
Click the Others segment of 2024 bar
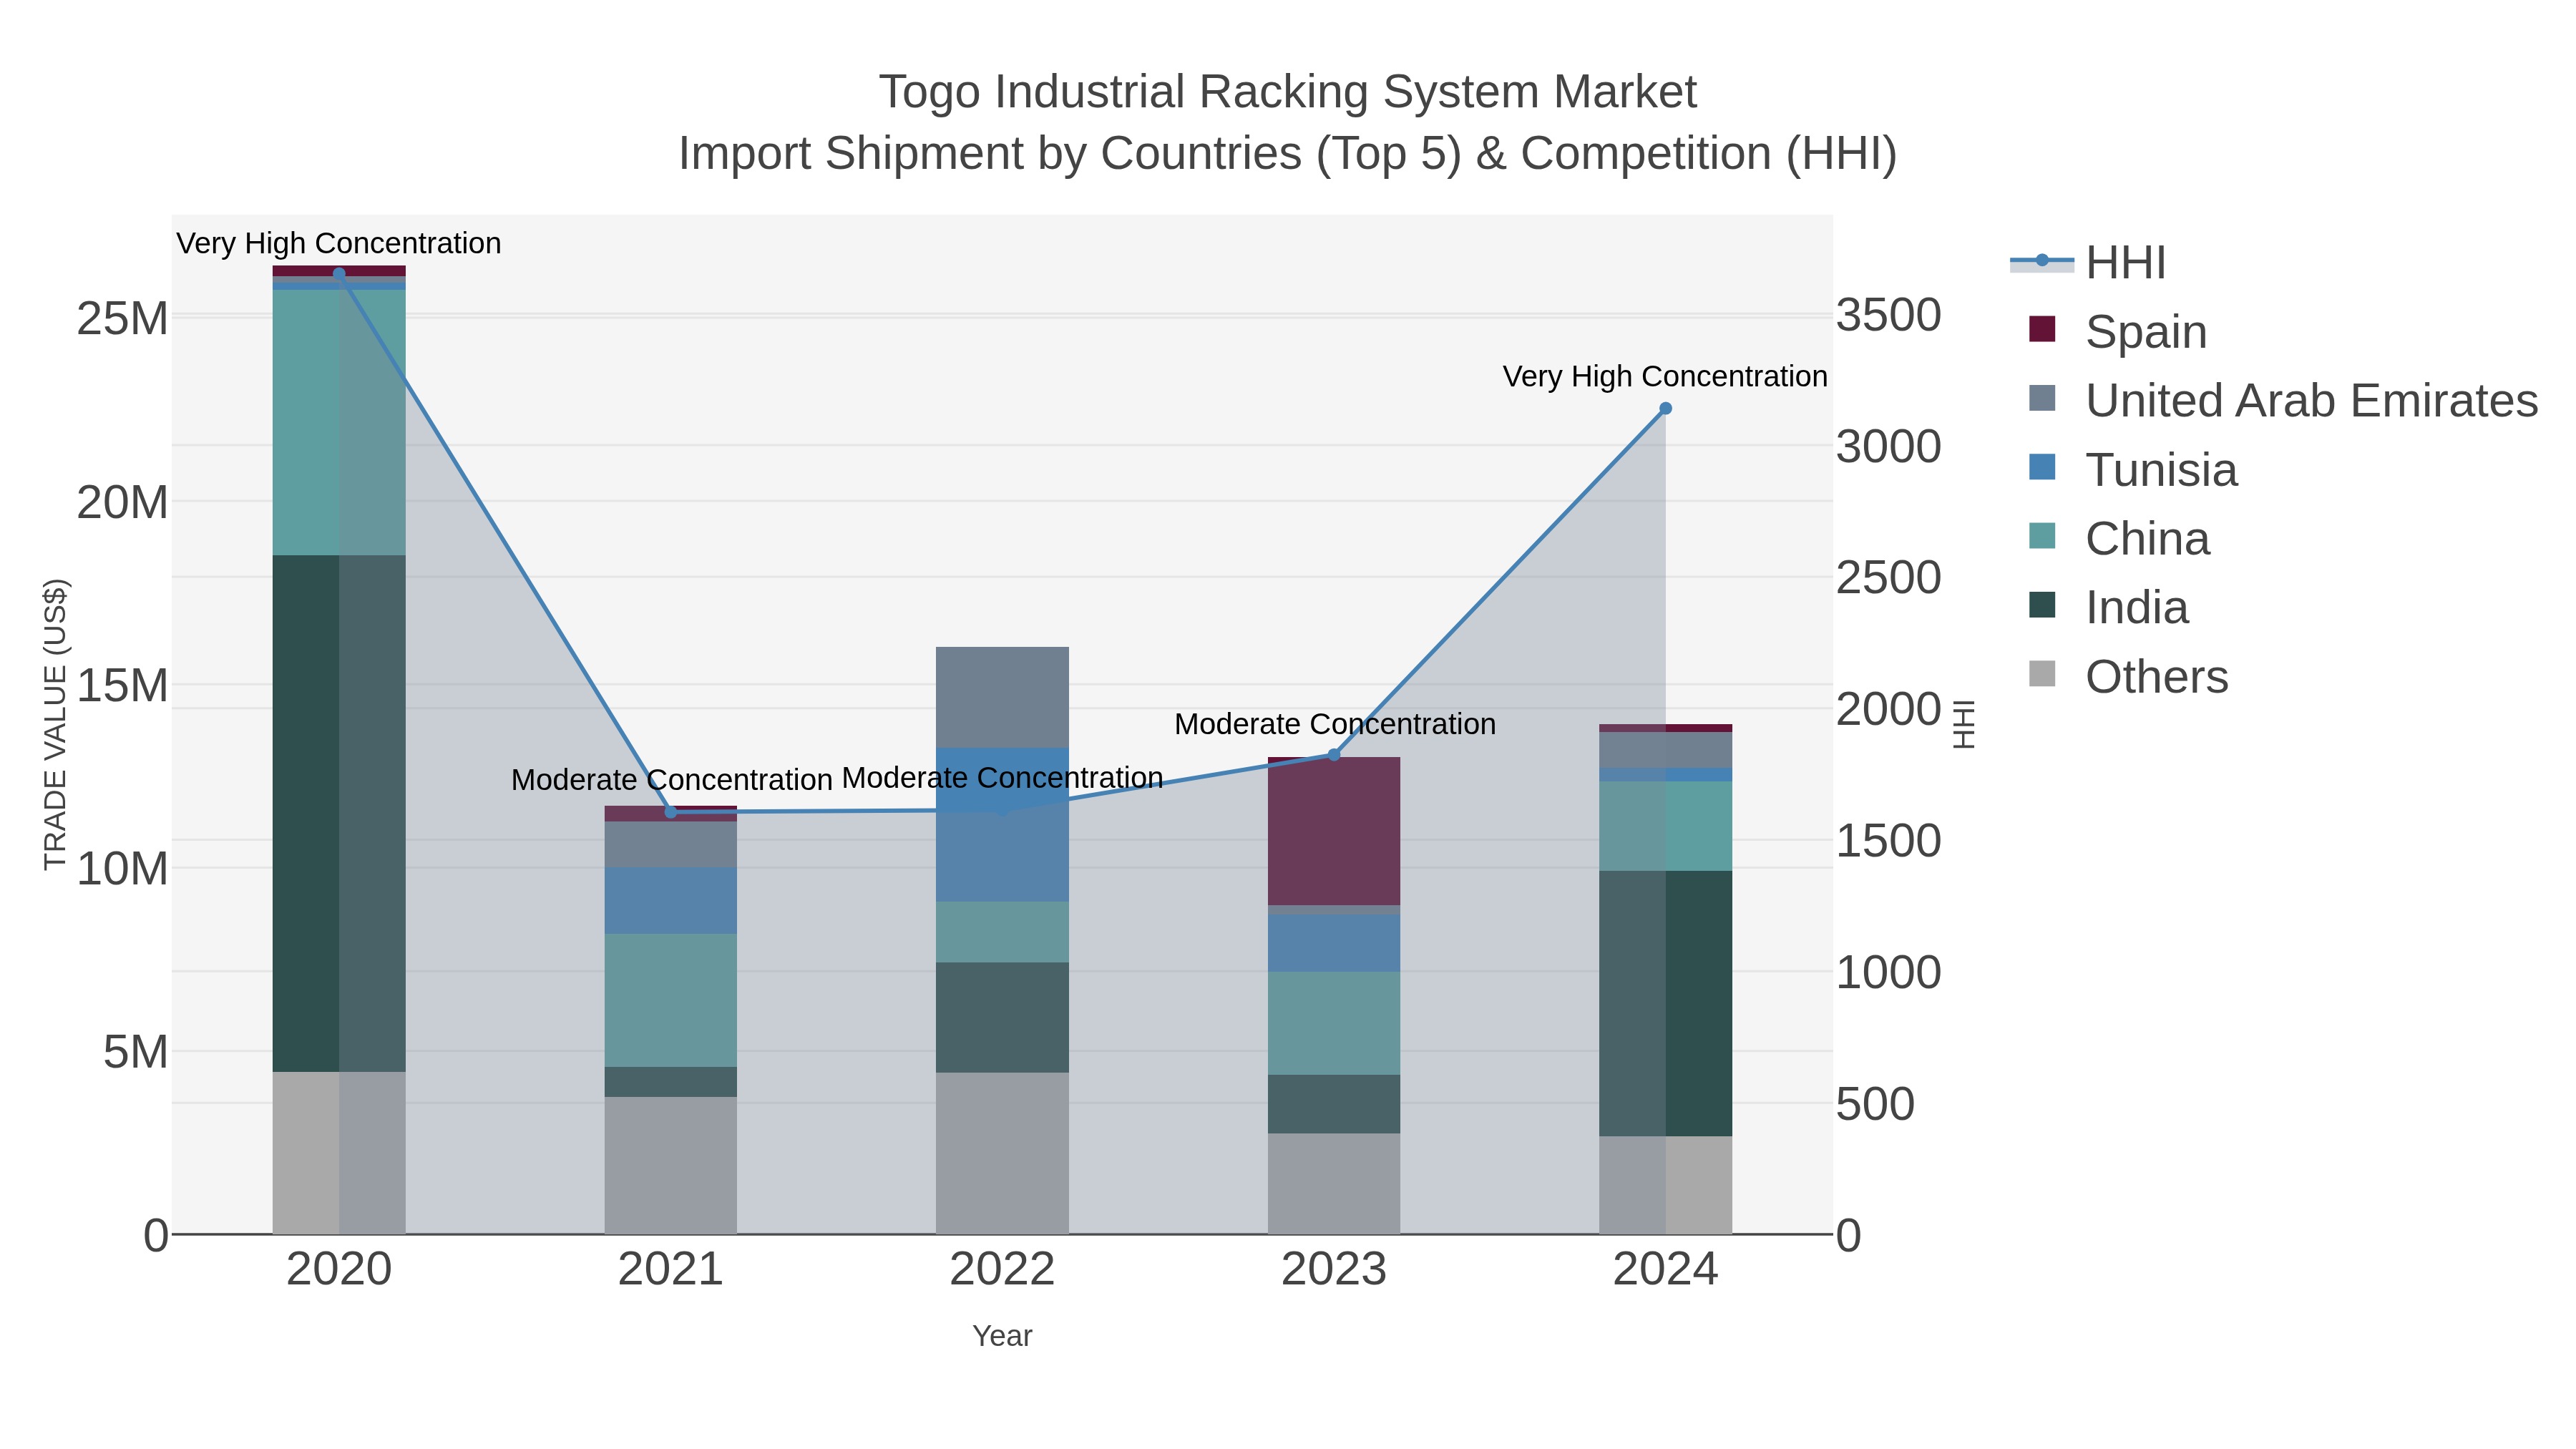point(1666,1185)
